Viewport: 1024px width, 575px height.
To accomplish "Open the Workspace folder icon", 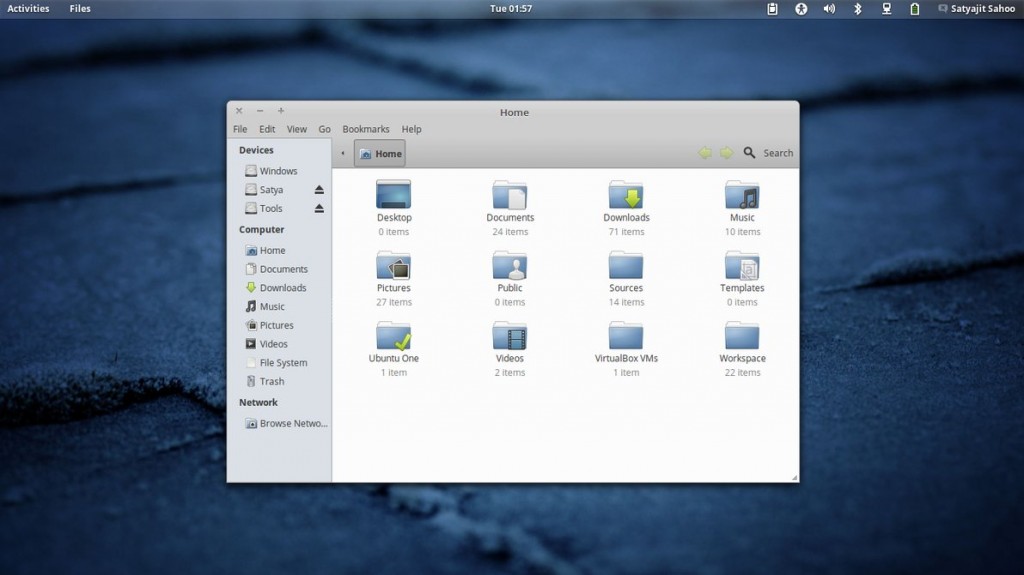I will [742, 336].
